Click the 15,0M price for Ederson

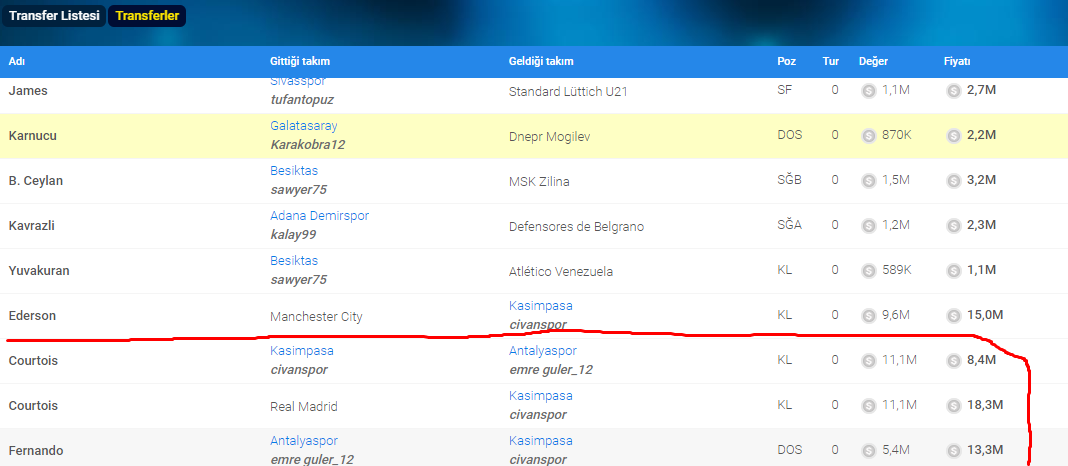click(985, 315)
